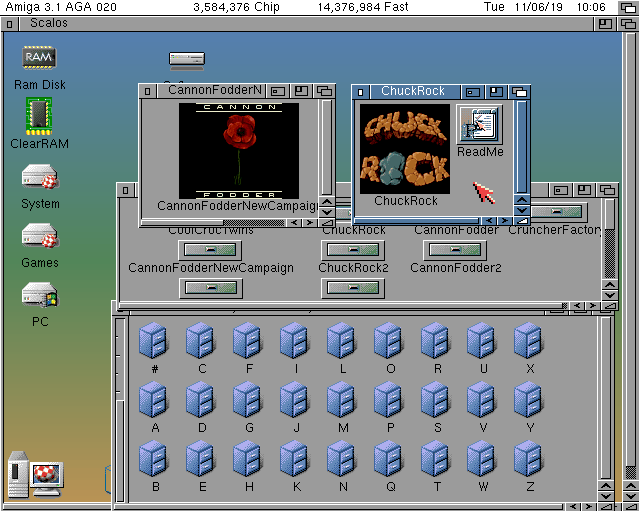Click the Workbench screen depth gadget top right

point(628,7)
